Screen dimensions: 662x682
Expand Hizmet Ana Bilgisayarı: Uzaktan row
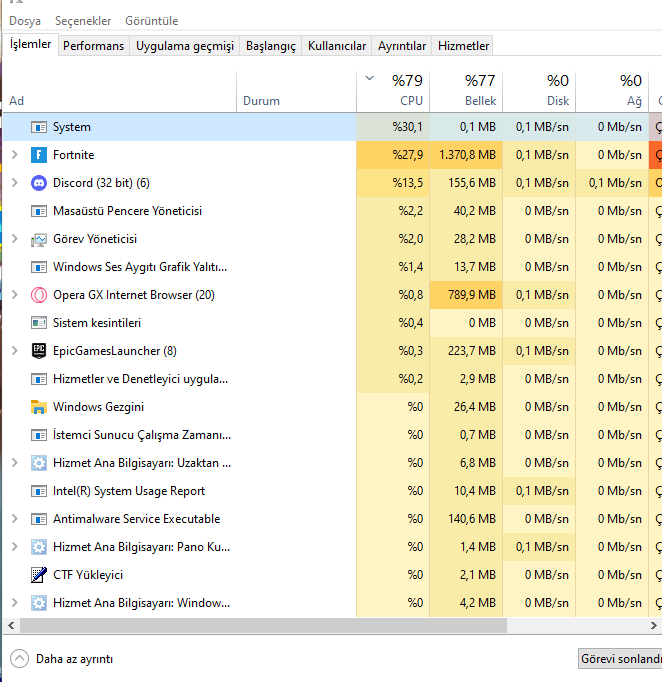[x=14, y=463]
